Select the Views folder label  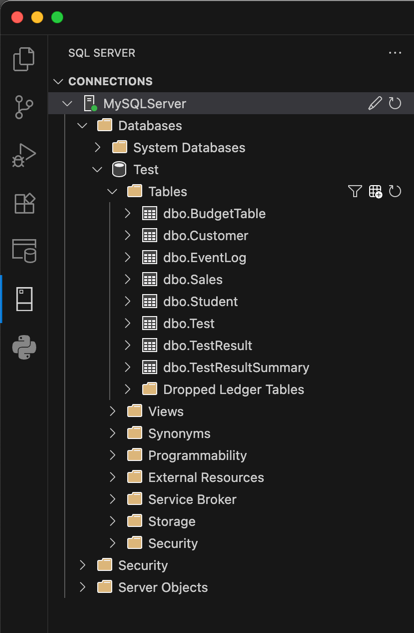[x=166, y=411]
